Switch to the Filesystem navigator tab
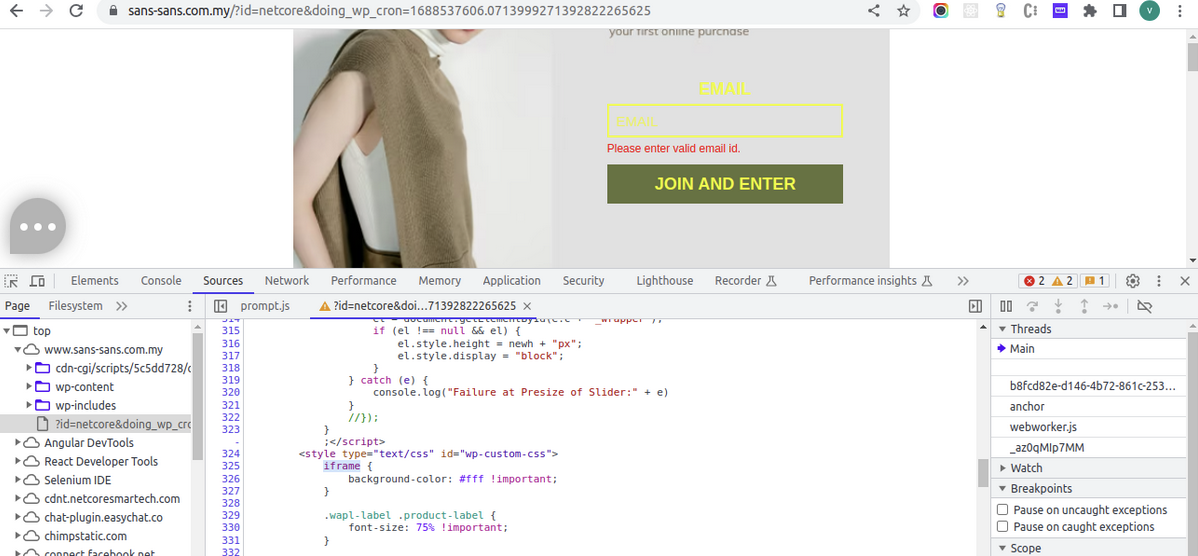The image size is (1198, 556). point(76,306)
